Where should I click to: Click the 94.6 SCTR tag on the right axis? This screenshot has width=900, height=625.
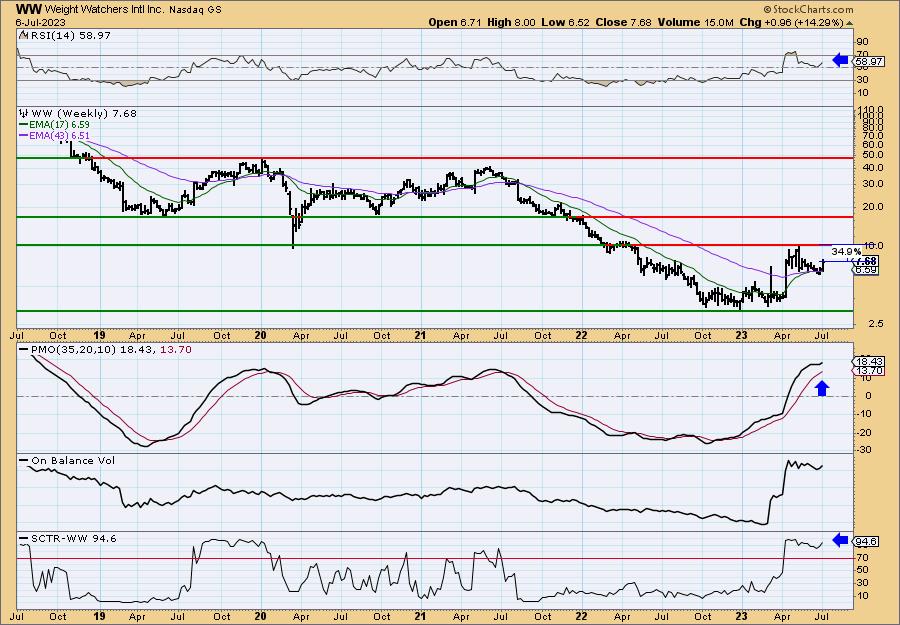pyautogui.click(x=866, y=541)
